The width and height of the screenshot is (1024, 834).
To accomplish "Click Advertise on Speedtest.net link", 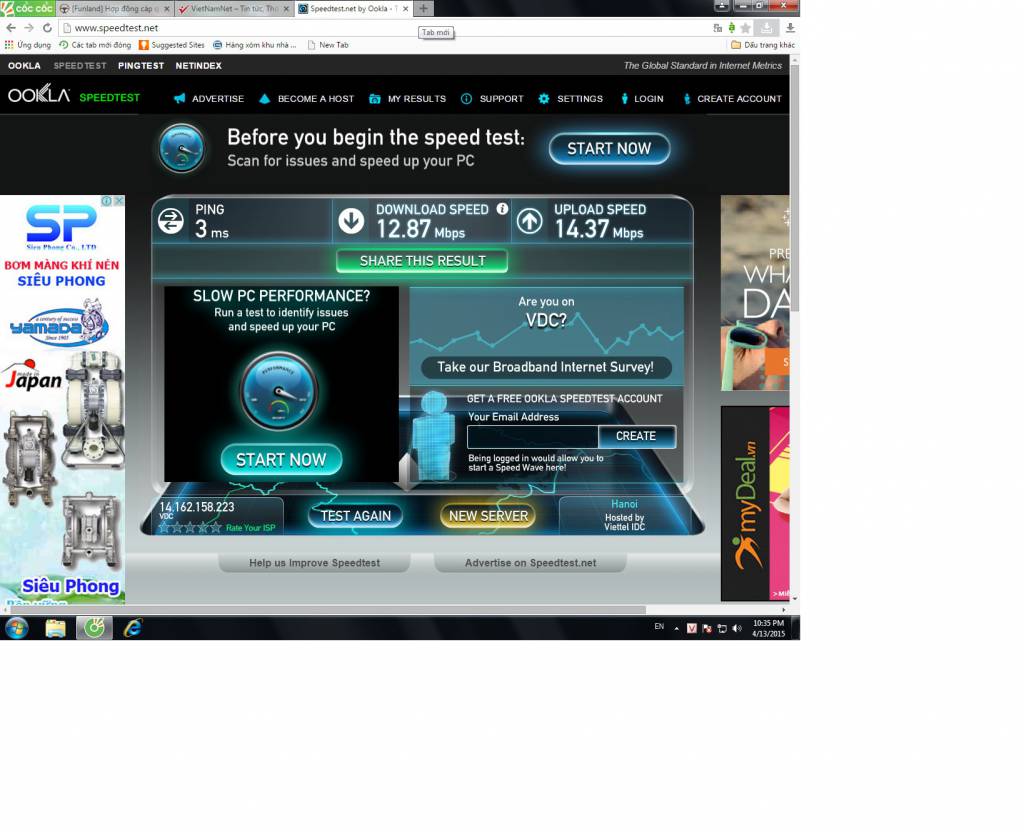I will coord(530,563).
